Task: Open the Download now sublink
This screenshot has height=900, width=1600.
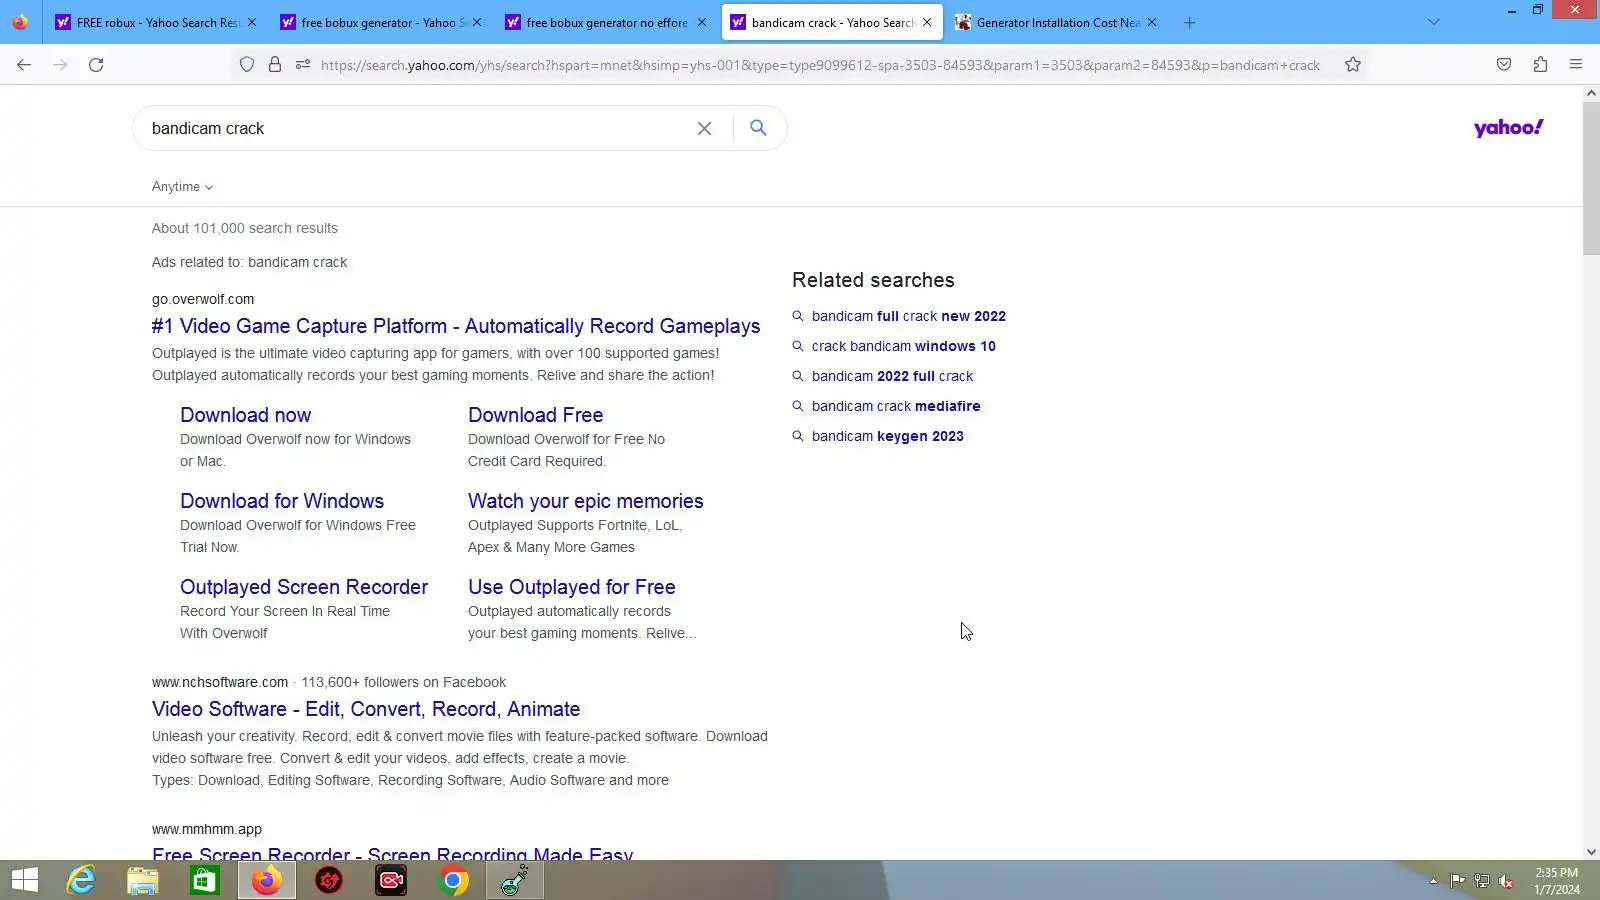Action: 245,415
